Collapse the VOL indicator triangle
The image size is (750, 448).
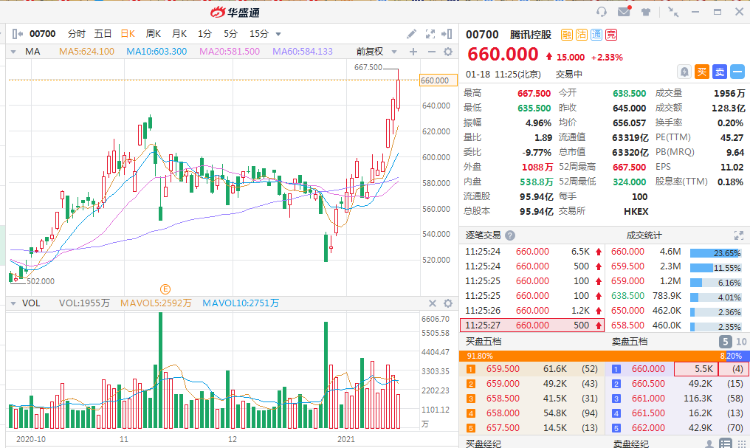[x=13, y=303]
